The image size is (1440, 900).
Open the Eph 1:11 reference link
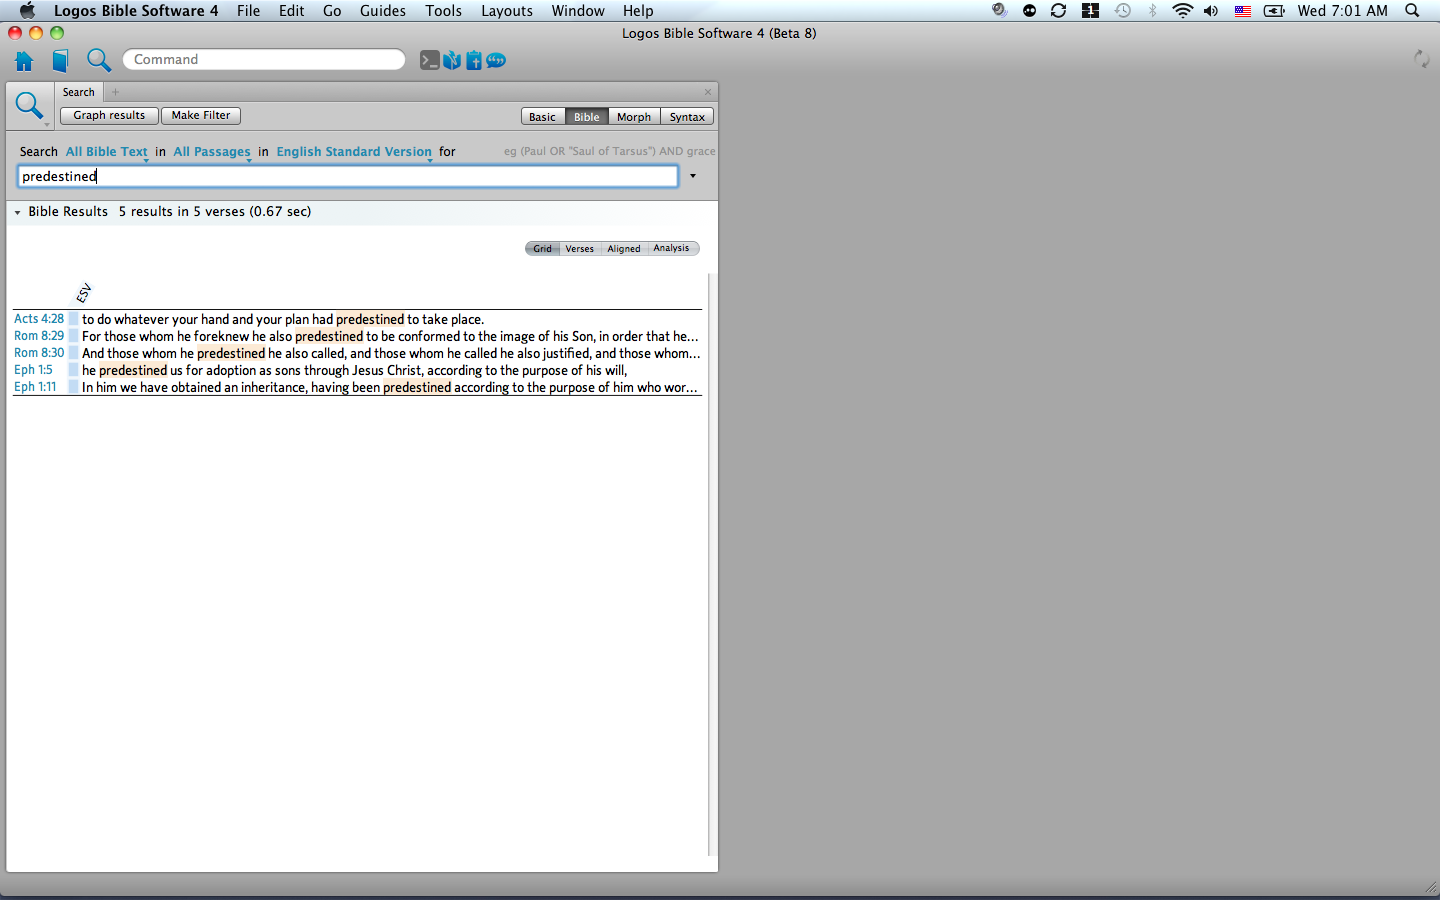[35, 387]
